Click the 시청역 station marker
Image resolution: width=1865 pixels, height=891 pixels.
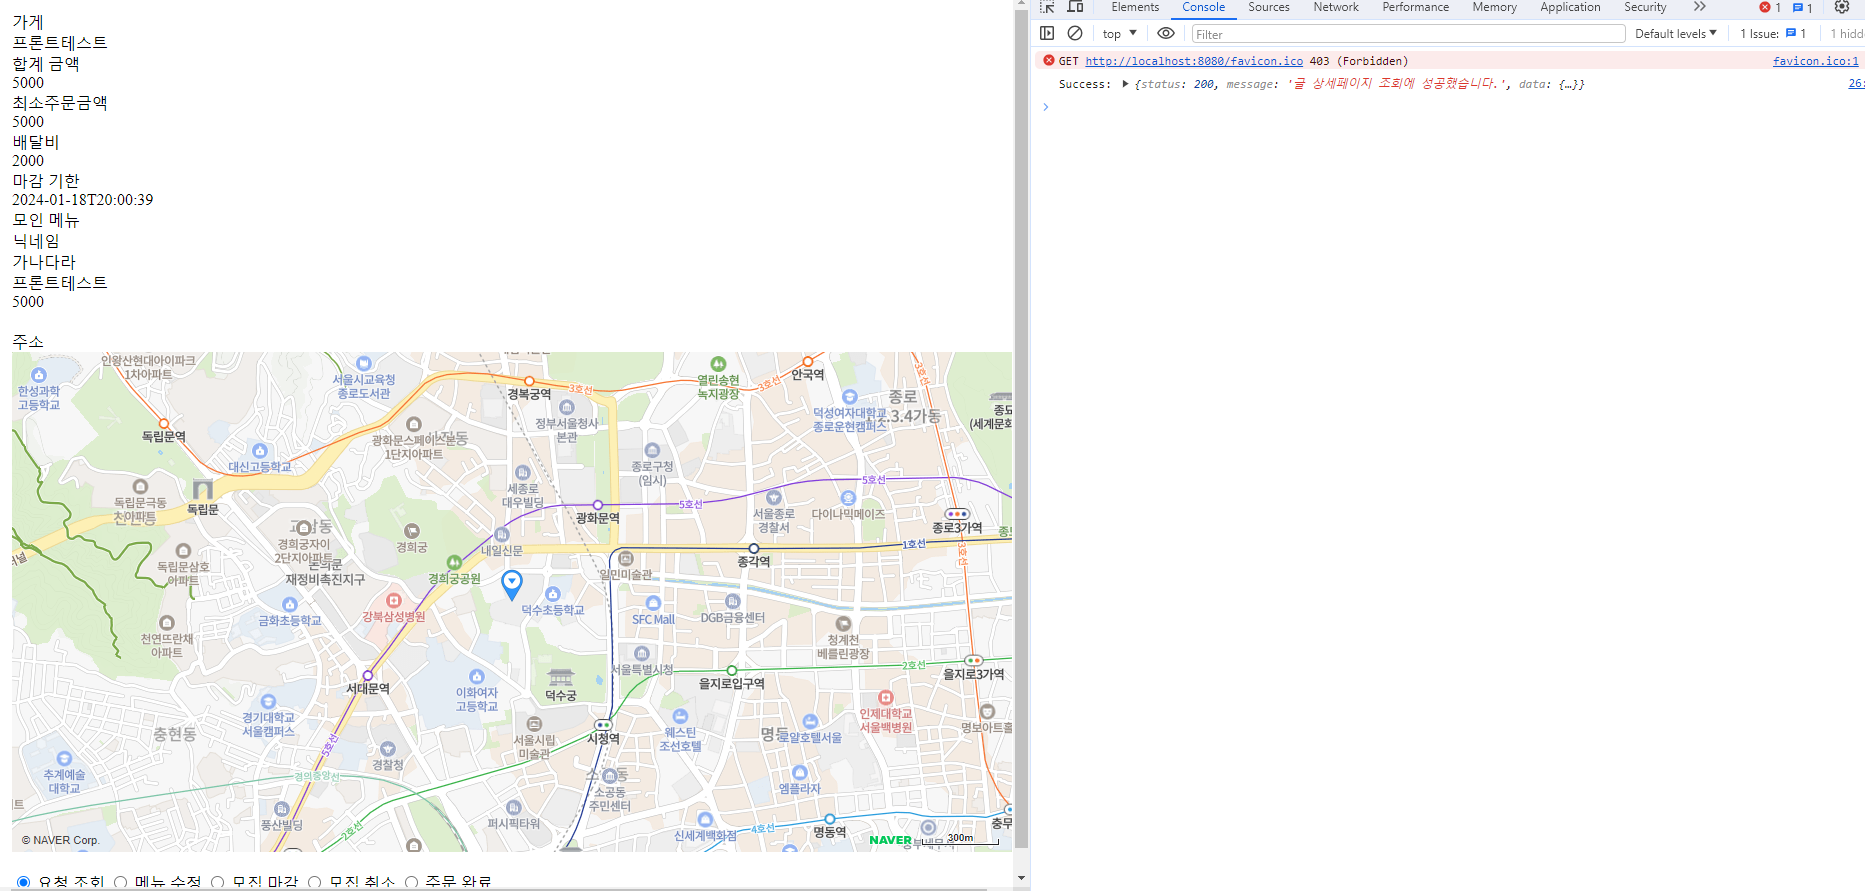(x=603, y=725)
